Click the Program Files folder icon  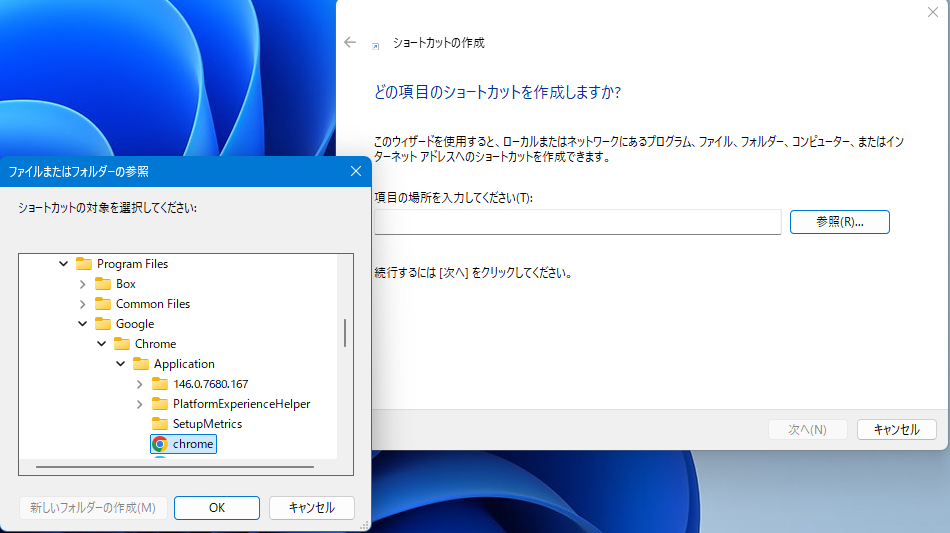coord(84,264)
